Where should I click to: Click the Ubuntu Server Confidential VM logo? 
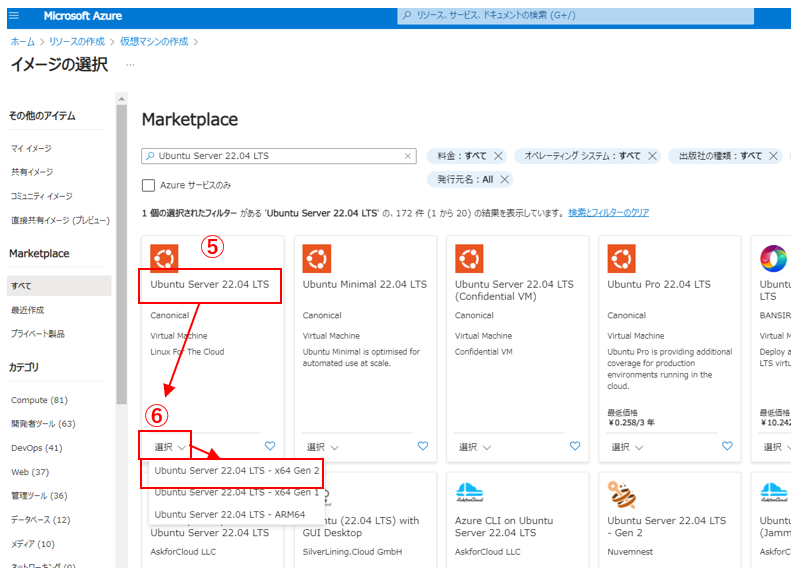[x=469, y=259]
